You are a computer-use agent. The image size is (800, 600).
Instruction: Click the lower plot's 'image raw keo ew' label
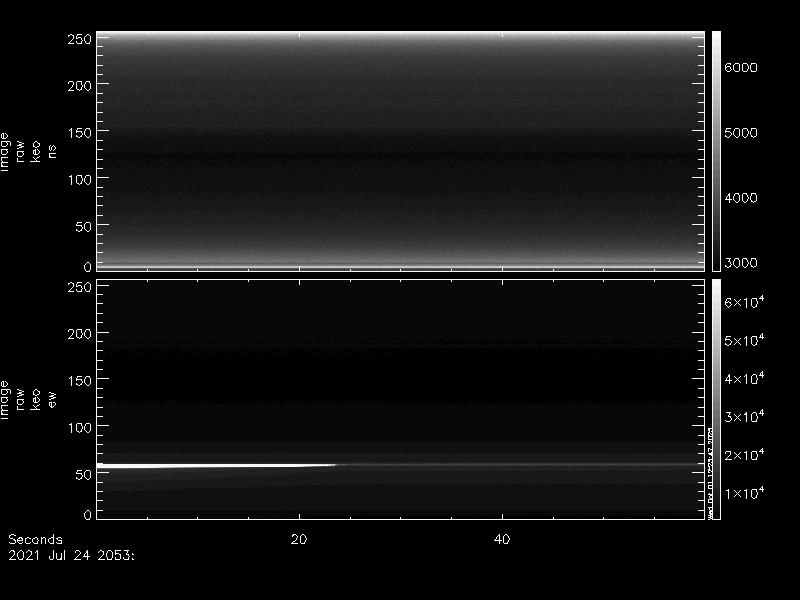coord(28,399)
